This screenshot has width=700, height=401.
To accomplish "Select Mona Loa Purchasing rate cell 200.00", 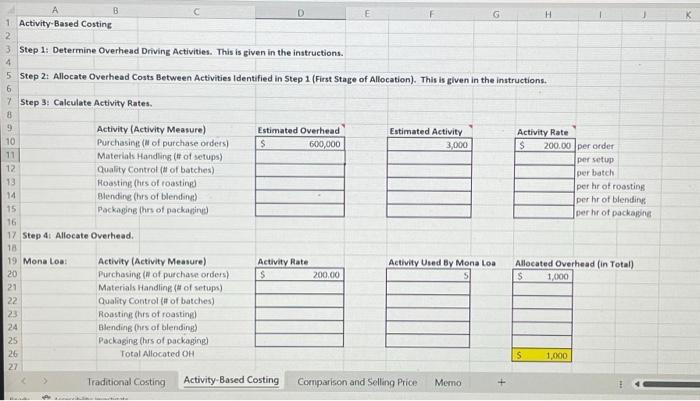I will pos(300,275).
